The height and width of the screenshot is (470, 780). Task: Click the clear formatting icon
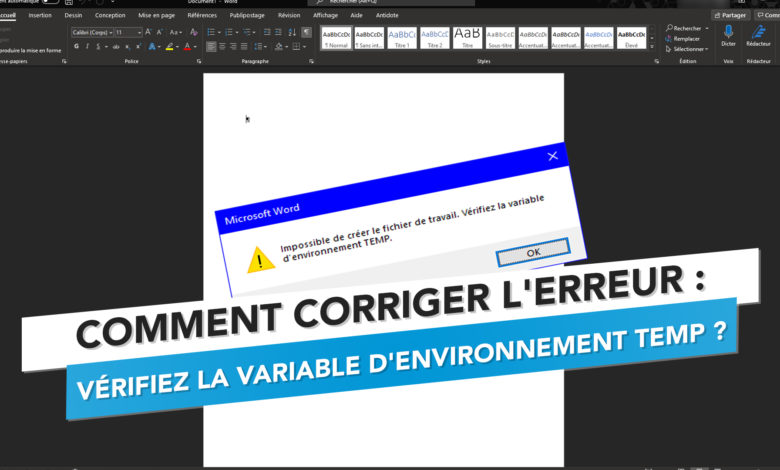tap(192, 32)
